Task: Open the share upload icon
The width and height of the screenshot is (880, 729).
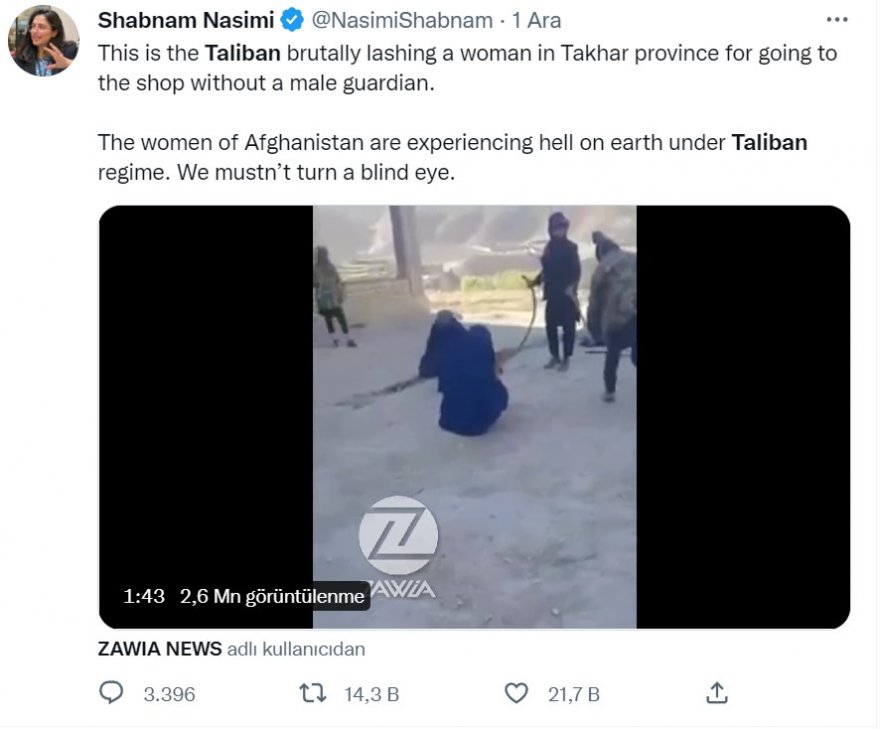Action: coord(717,693)
